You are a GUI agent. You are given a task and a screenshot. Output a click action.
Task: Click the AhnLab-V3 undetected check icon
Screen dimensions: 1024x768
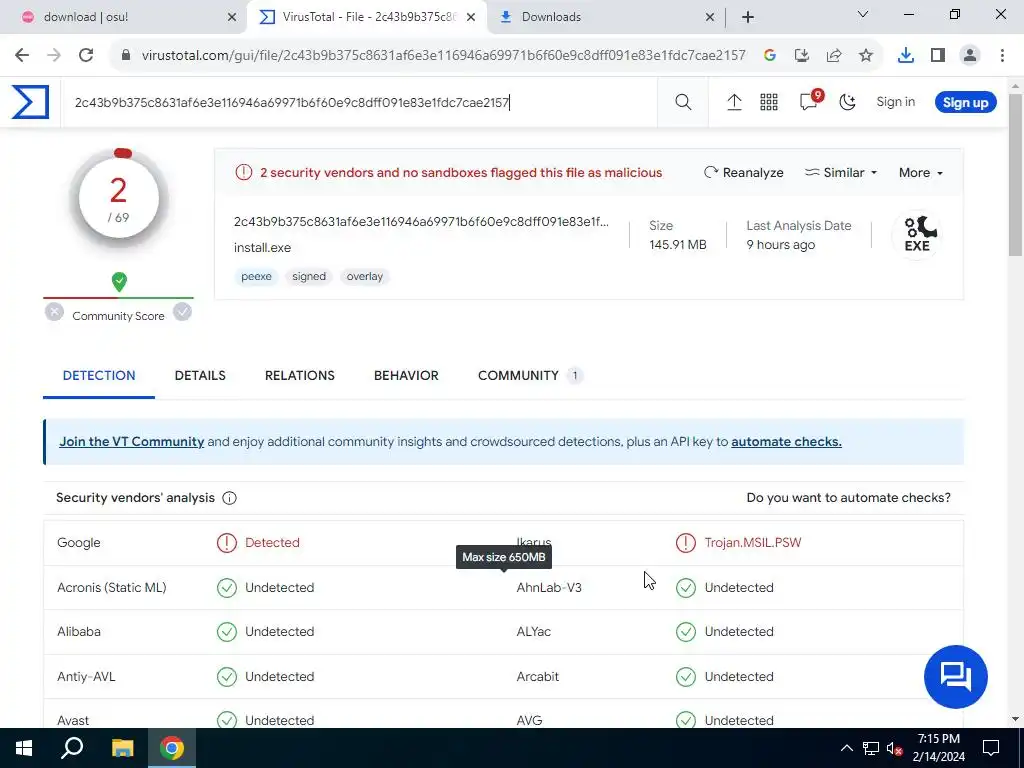click(686, 588)
